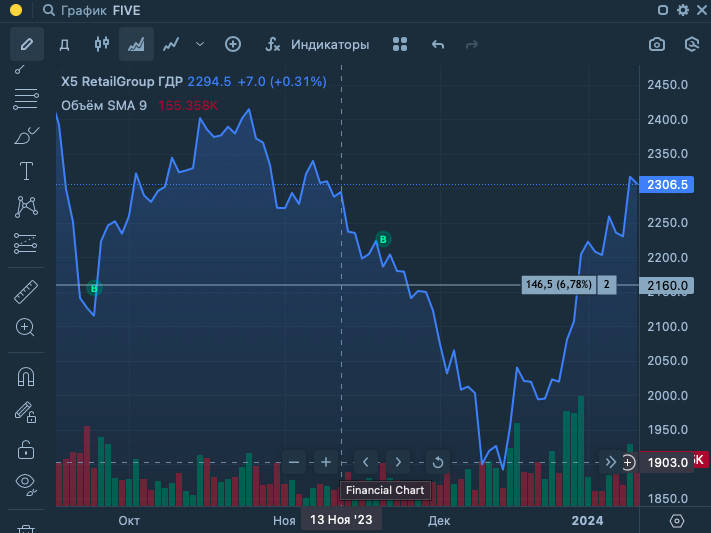
Task: Select the pattern drawing tool
Action: tap(26, 207)
